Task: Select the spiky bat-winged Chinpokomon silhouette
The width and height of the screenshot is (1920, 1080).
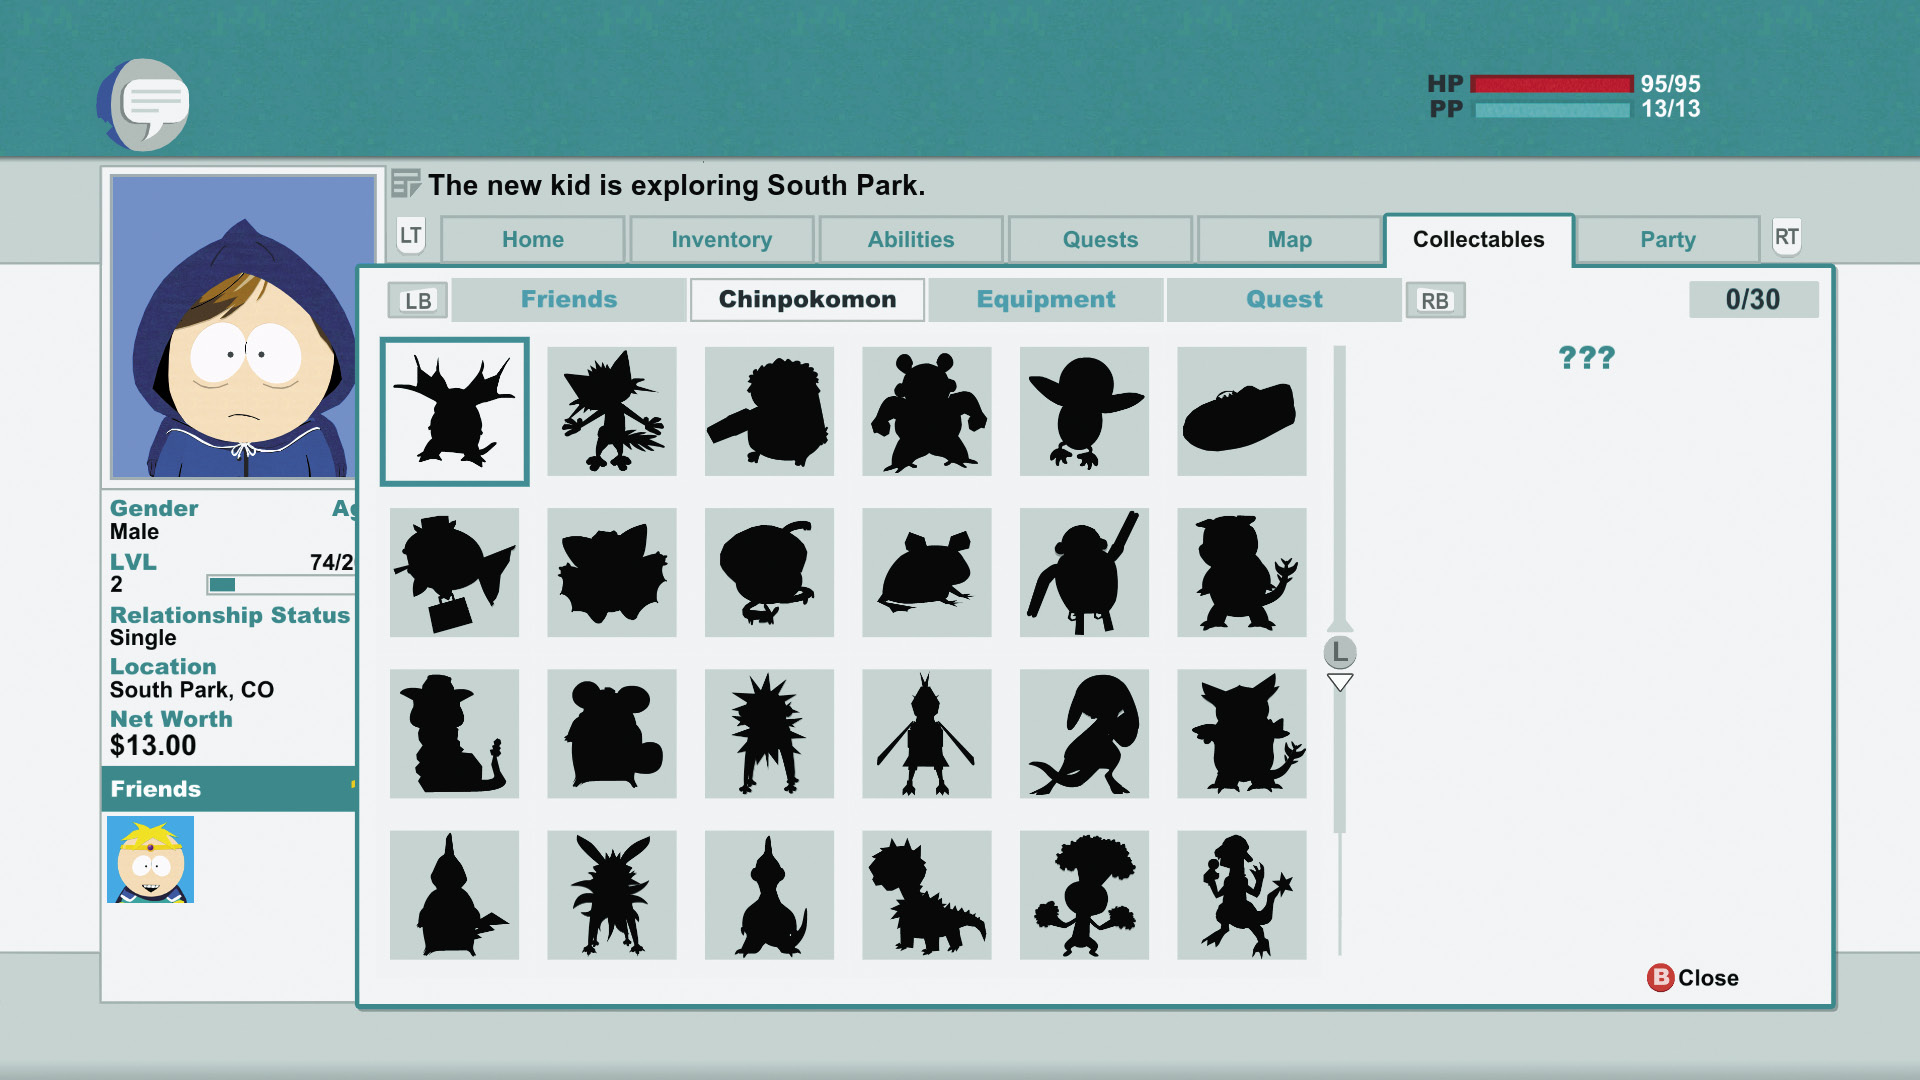Action: click(x=454, y=412)
